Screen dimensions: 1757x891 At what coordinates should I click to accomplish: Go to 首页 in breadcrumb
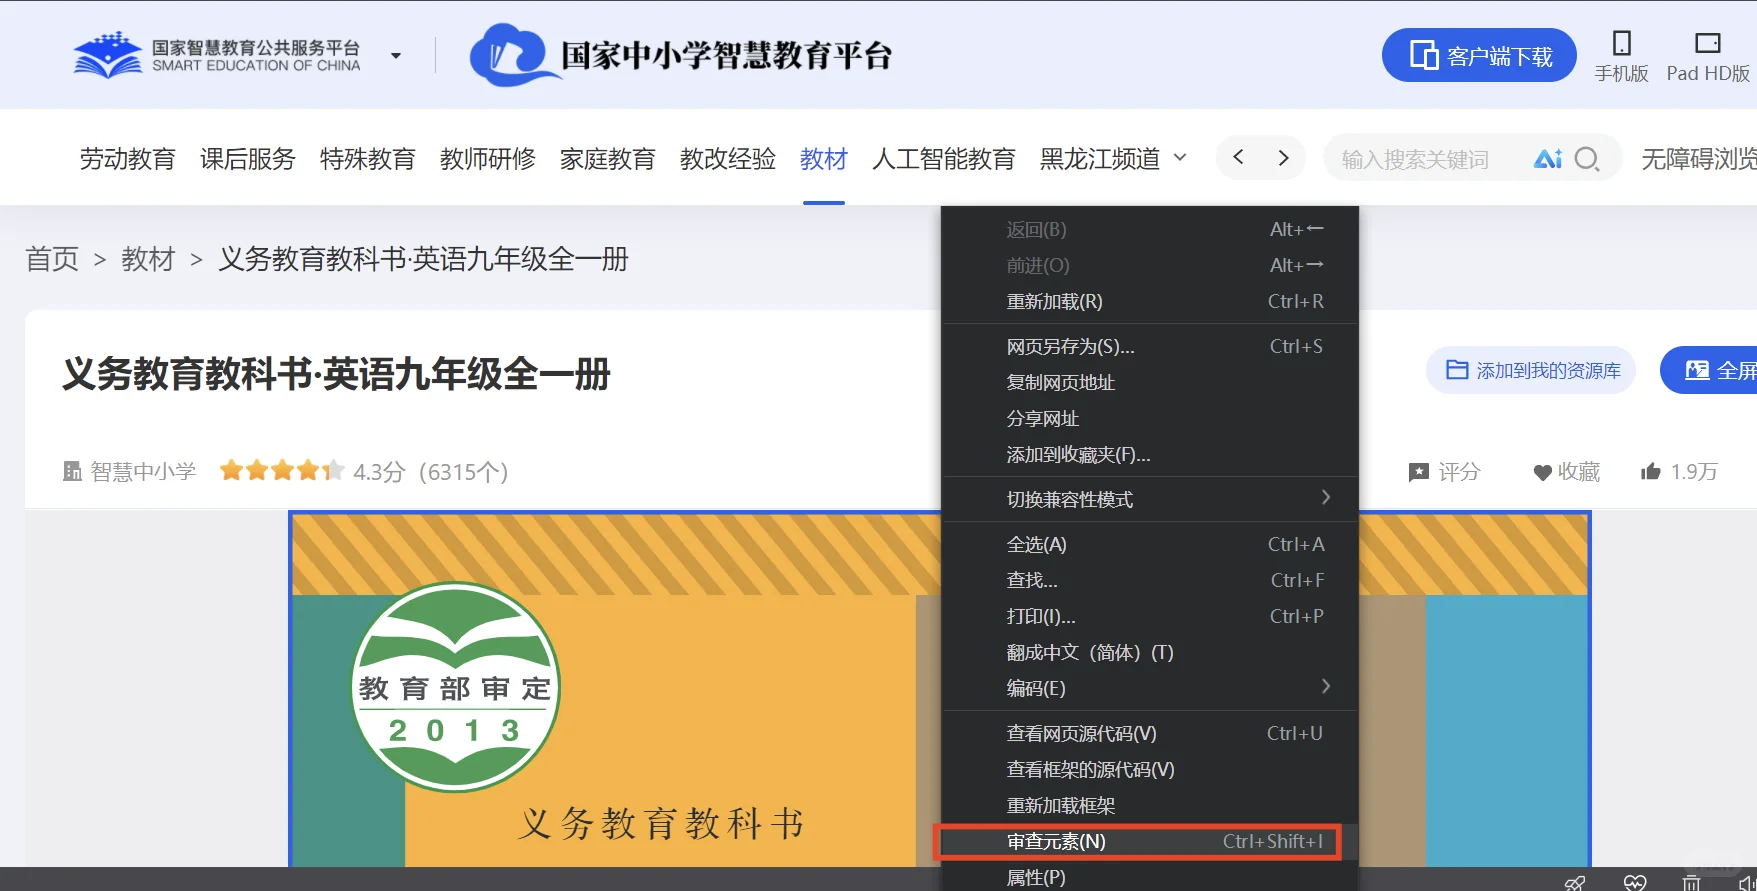52,259
